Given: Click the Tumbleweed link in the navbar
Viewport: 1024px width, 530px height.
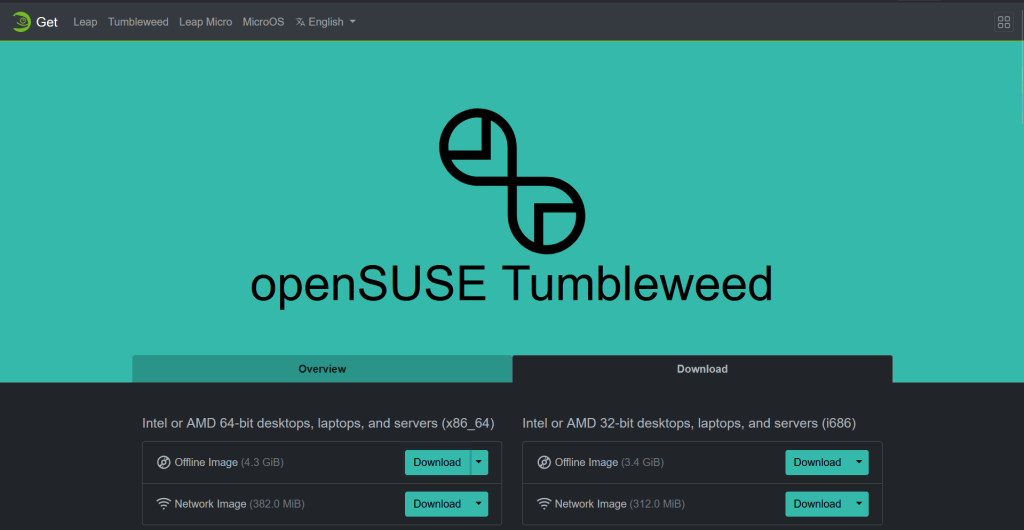Looking at the screenshot, I should (138, 22).
